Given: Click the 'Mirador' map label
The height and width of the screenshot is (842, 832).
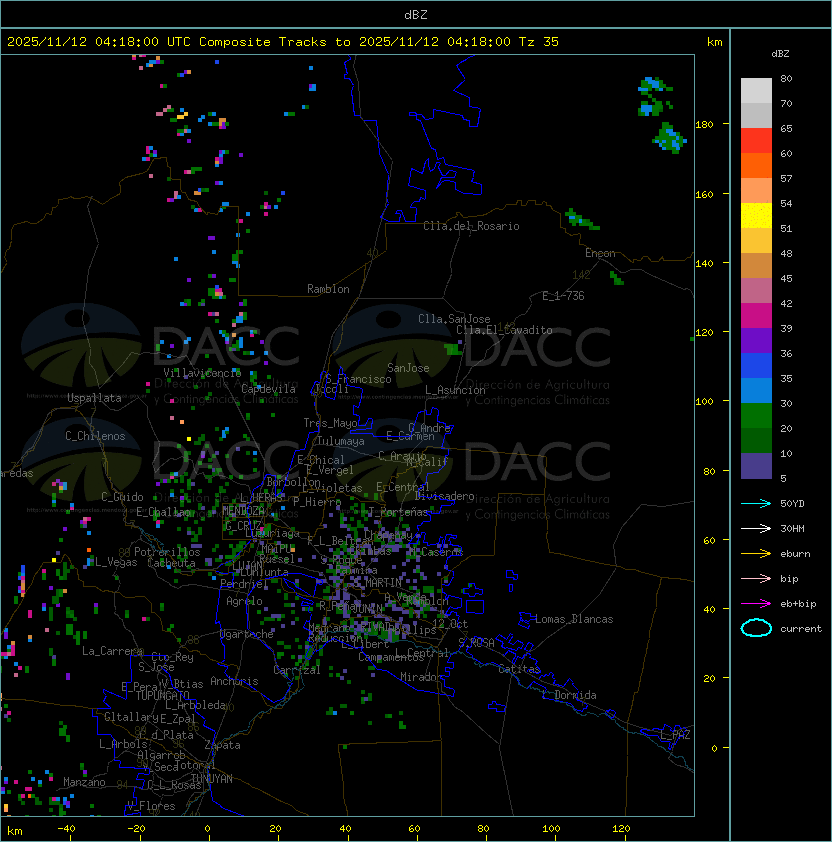Looking at the screenshot, I should 421,677.
